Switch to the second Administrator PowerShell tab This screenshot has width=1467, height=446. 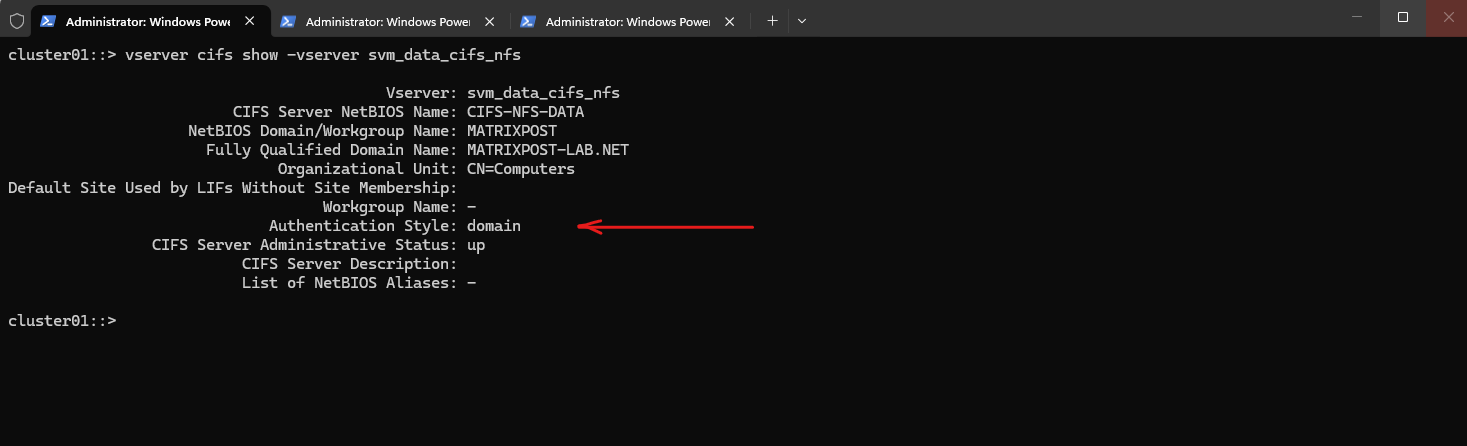(378, 20)
